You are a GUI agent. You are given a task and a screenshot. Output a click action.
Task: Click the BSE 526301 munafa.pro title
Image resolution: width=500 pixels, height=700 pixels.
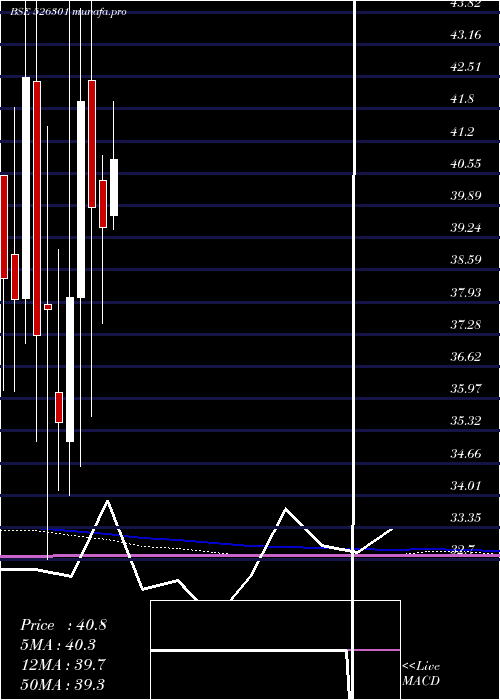click(x=68, y=12)
